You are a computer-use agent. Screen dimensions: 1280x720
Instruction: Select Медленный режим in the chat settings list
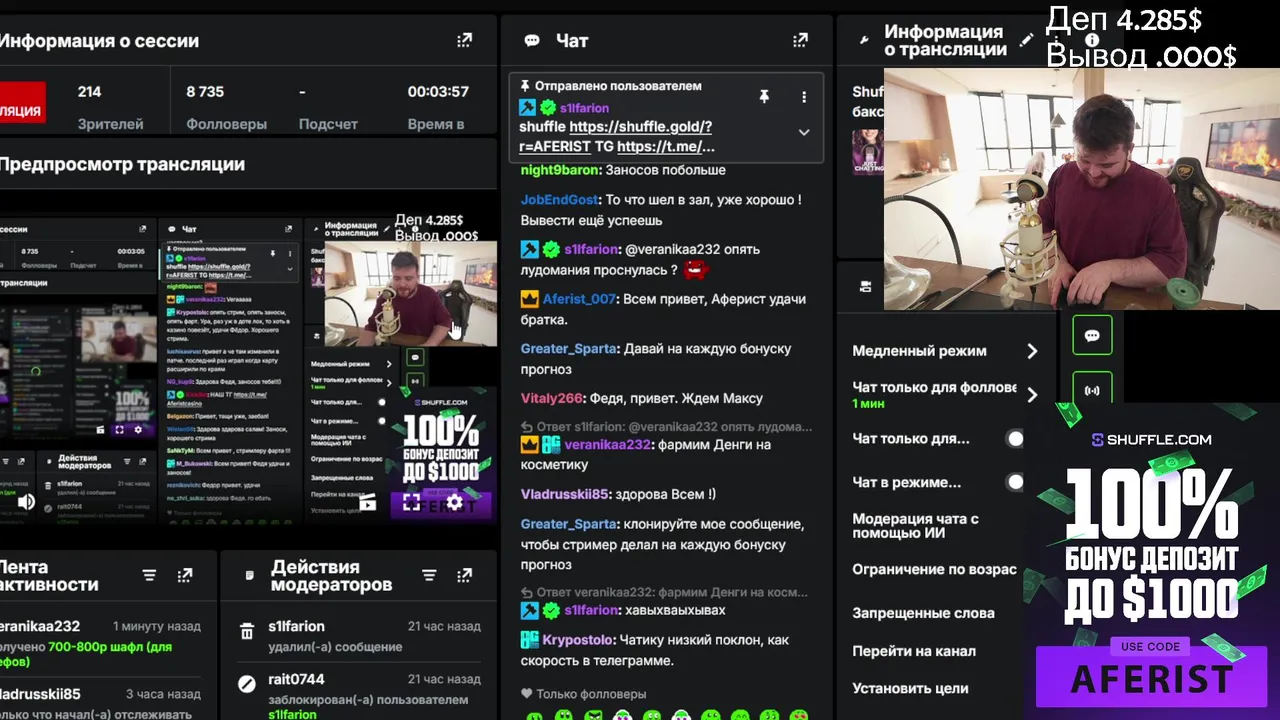click(919, 351)
